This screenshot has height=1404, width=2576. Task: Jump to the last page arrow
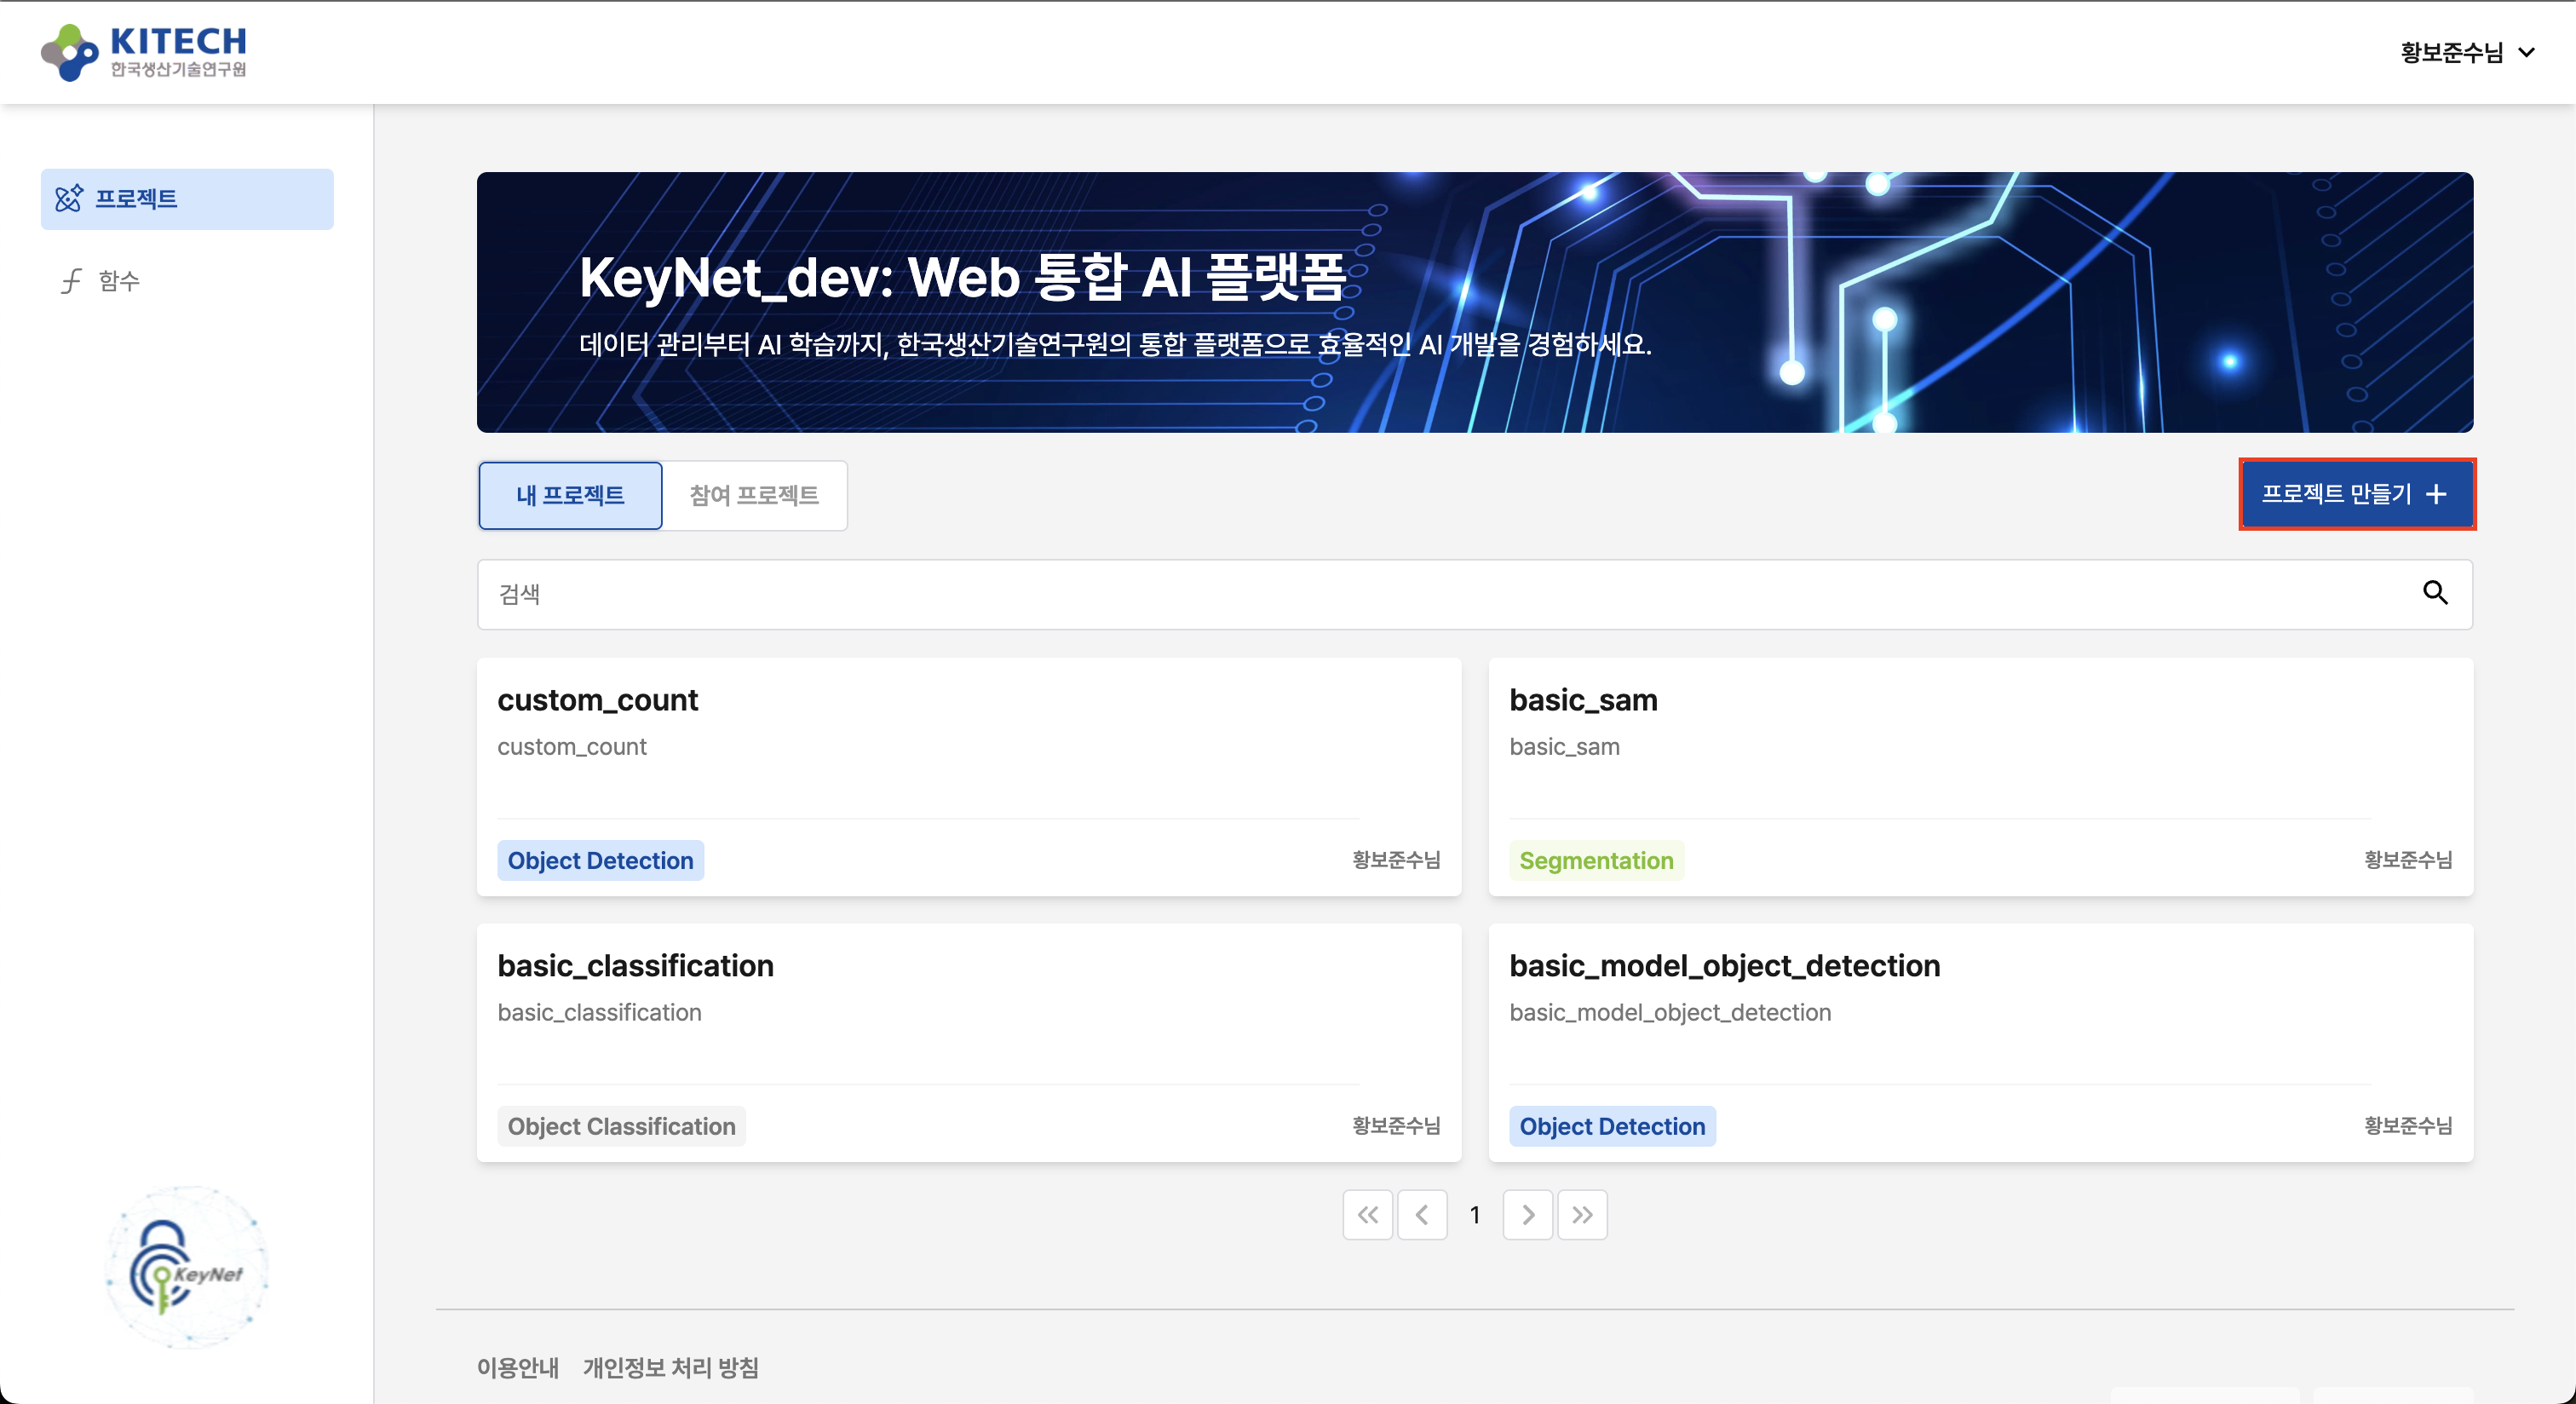pos(1581,1214)
